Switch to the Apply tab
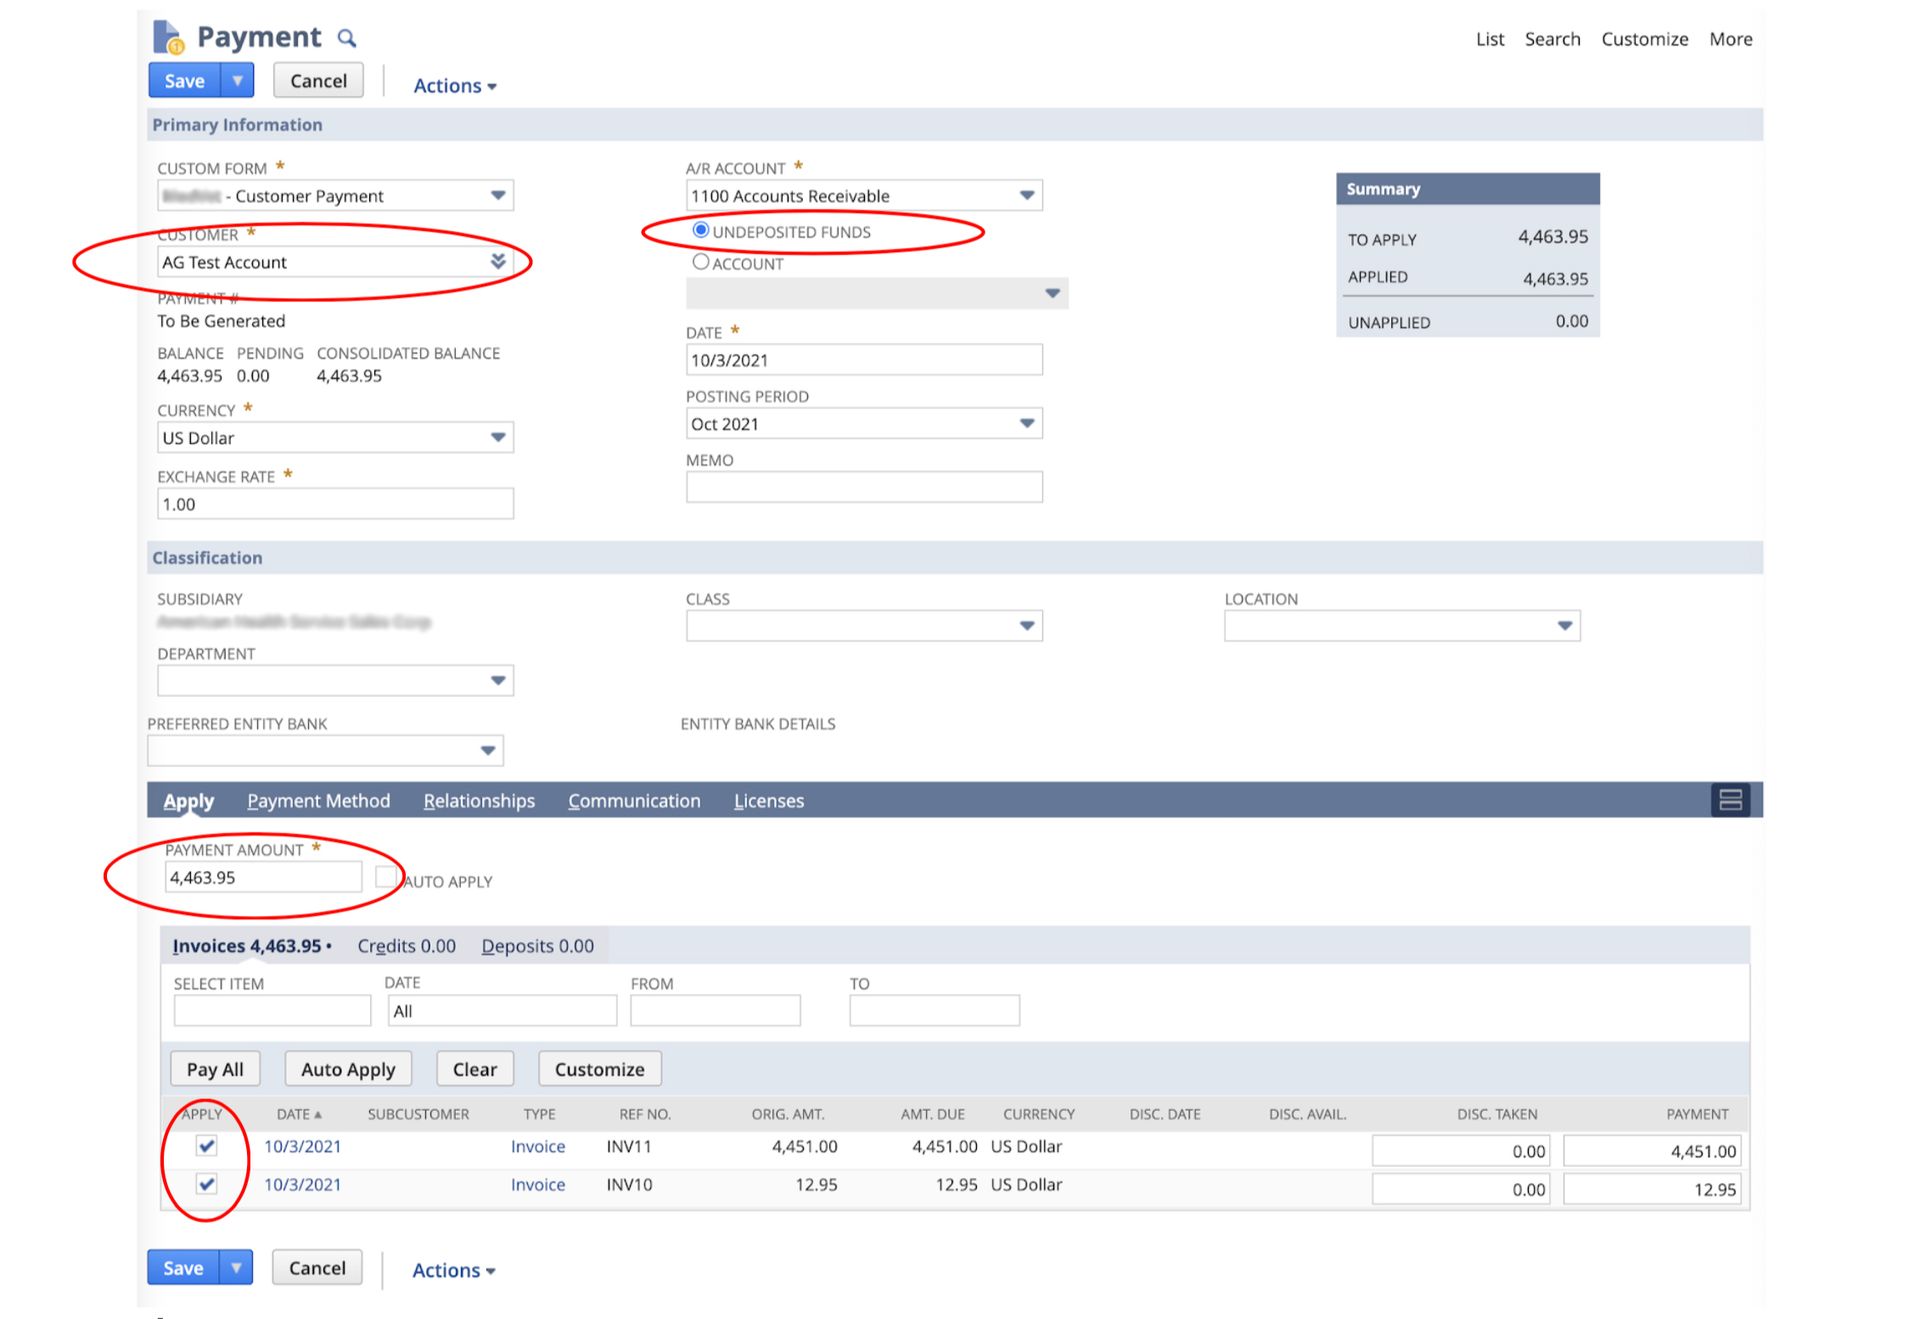The image size is (1920, 1319). [x=189, y=801]
